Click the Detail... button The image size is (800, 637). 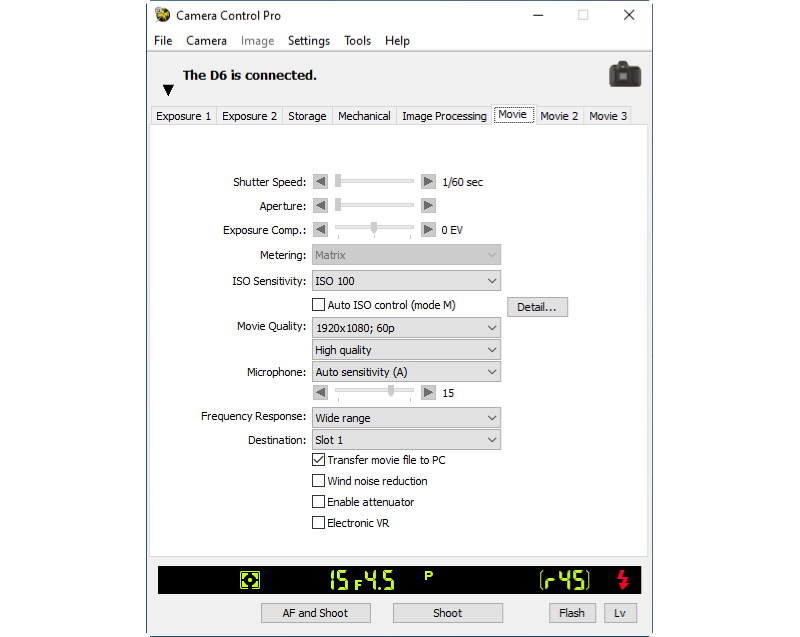point(537,307)
